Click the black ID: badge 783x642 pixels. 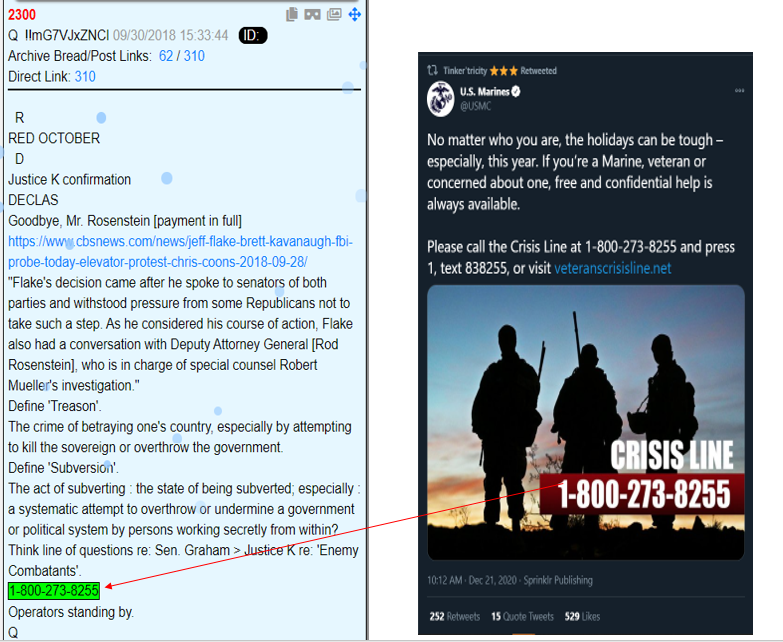tap(253, 35)
